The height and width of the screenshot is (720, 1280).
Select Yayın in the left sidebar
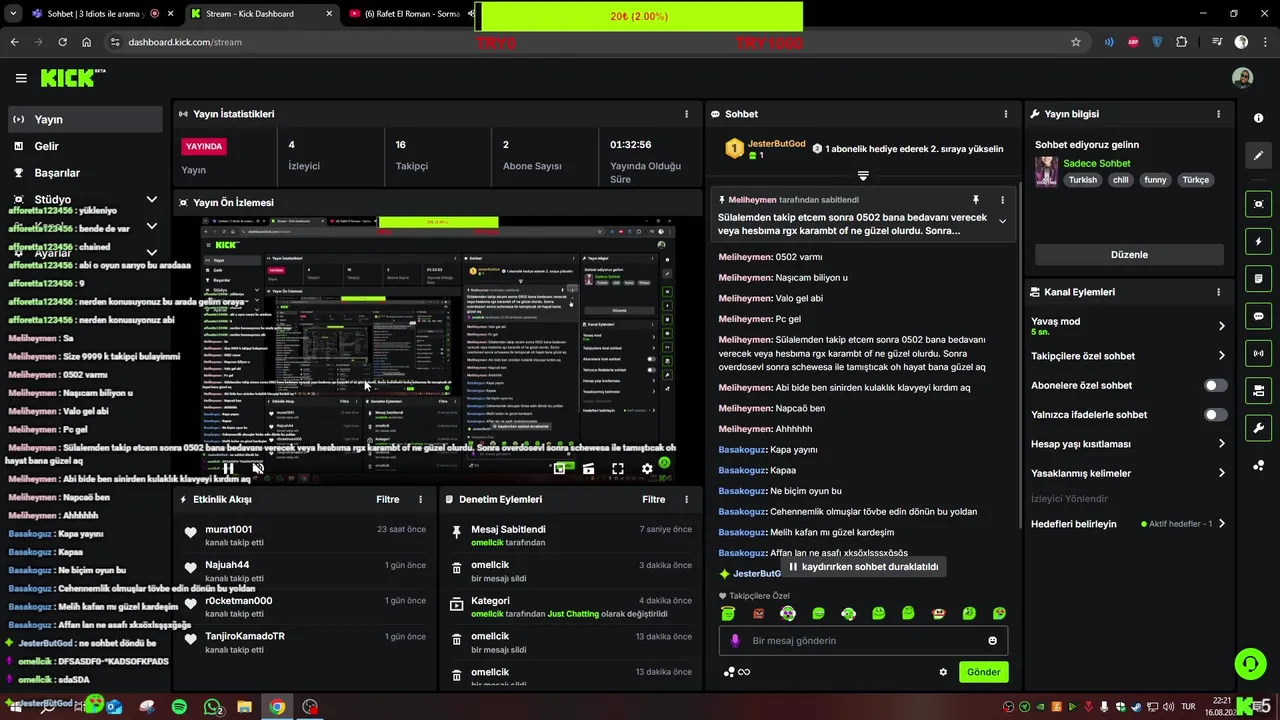click(x=85, y=119)
